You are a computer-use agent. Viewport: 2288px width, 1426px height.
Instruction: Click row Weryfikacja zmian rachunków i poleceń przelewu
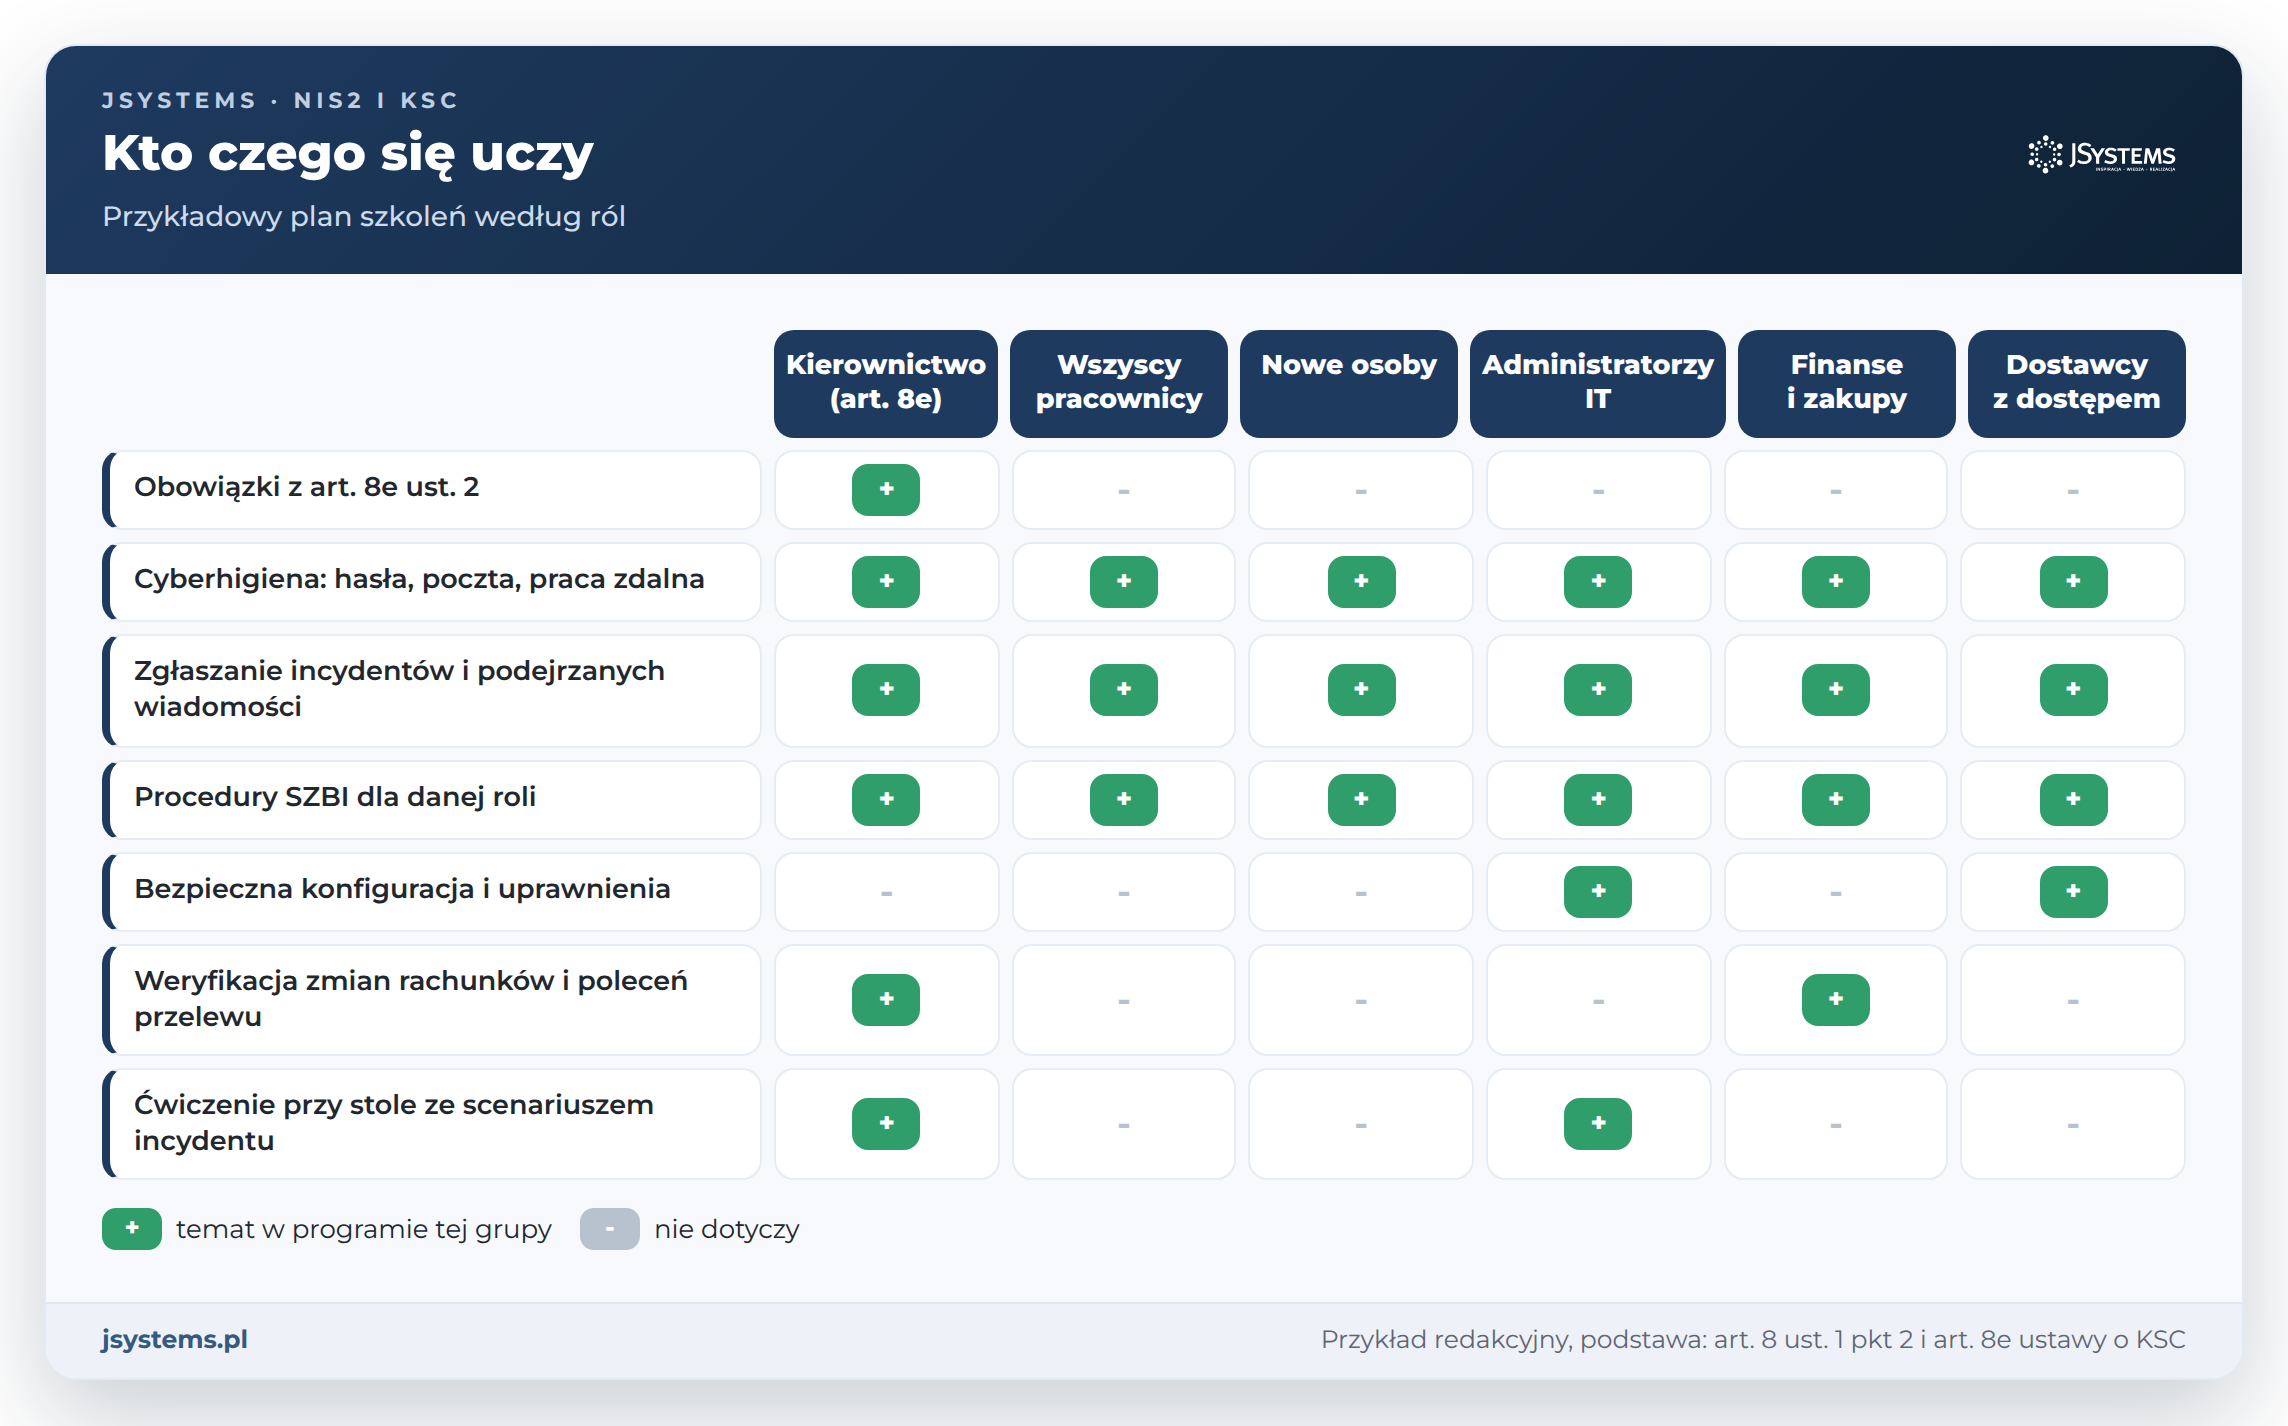pos(432,1000)
